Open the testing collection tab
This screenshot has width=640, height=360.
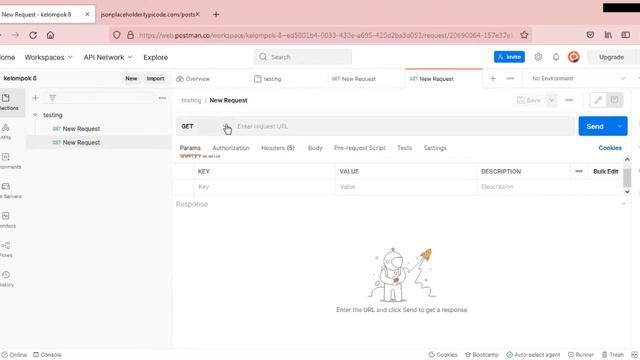tap(268, 79)
